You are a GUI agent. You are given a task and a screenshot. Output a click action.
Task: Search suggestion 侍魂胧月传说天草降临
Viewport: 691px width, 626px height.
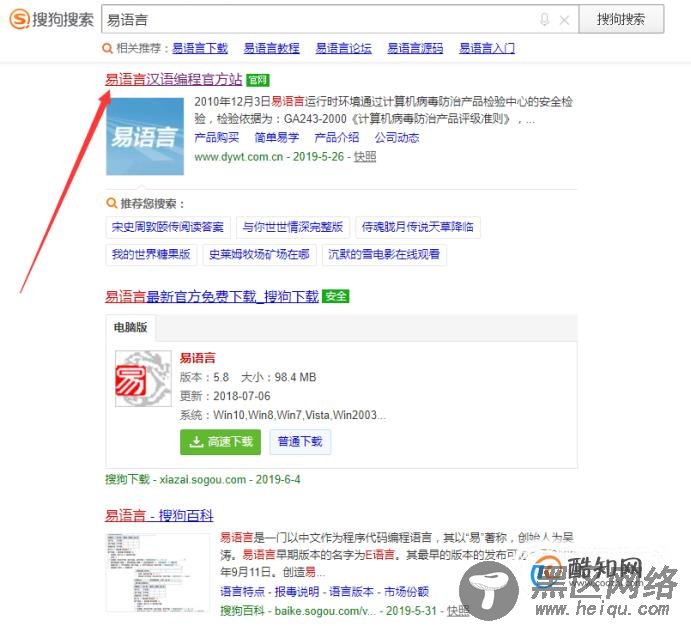coord(418,227)
